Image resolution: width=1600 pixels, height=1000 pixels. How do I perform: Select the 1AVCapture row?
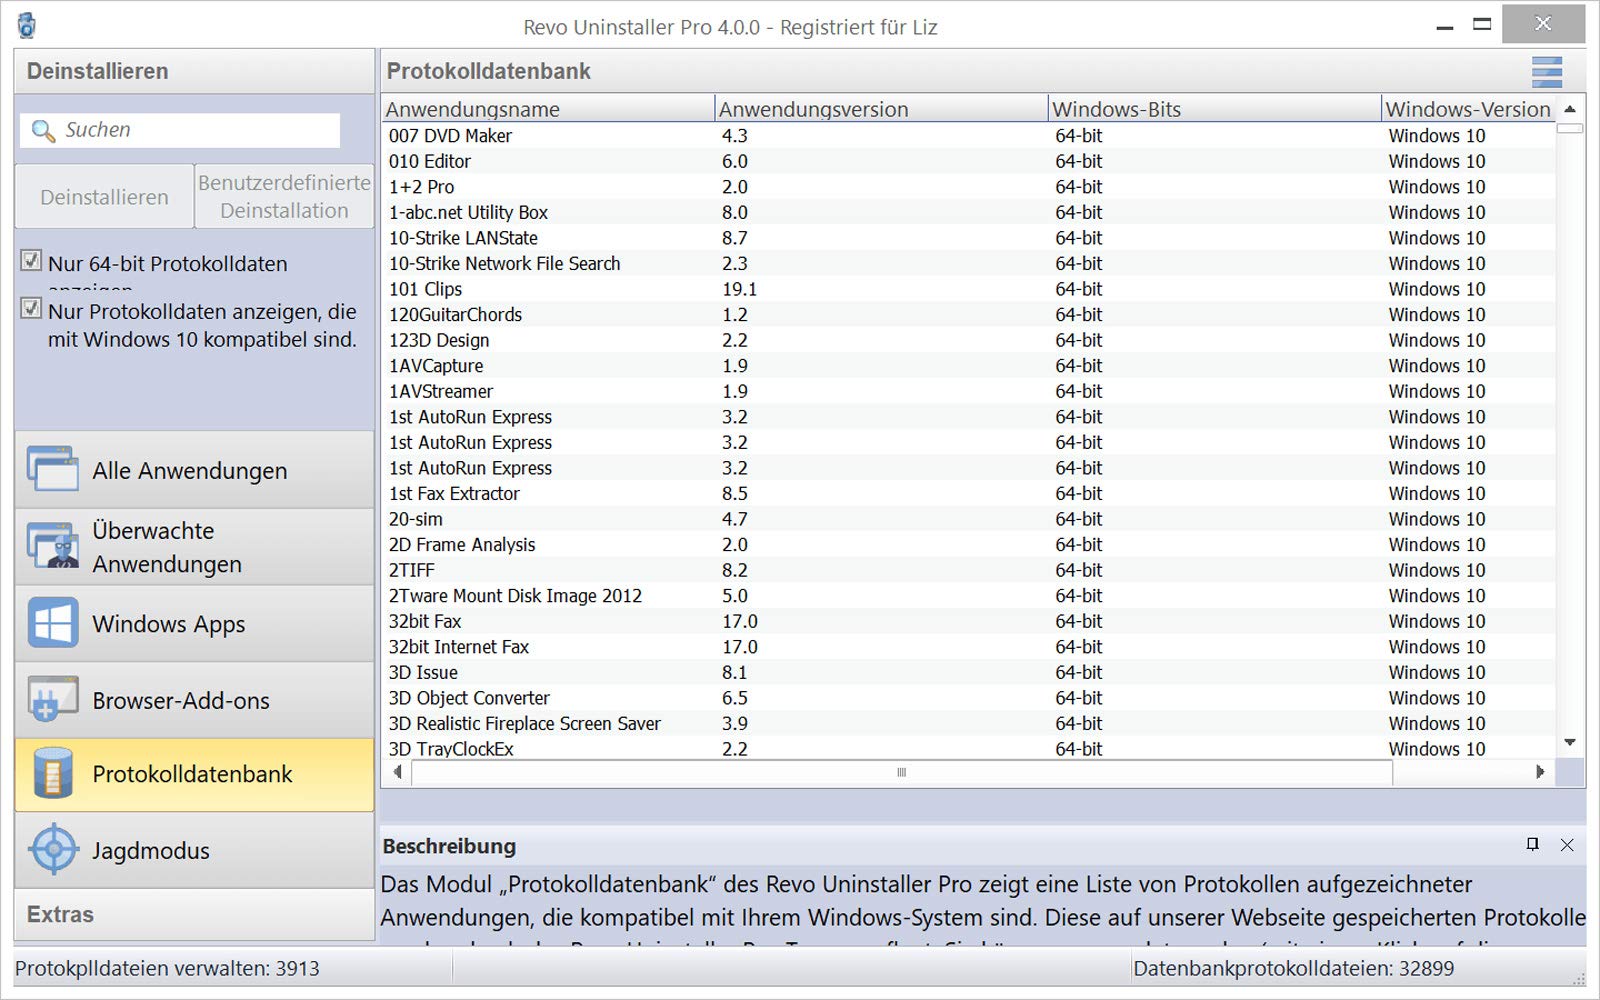tap(968, 366)
